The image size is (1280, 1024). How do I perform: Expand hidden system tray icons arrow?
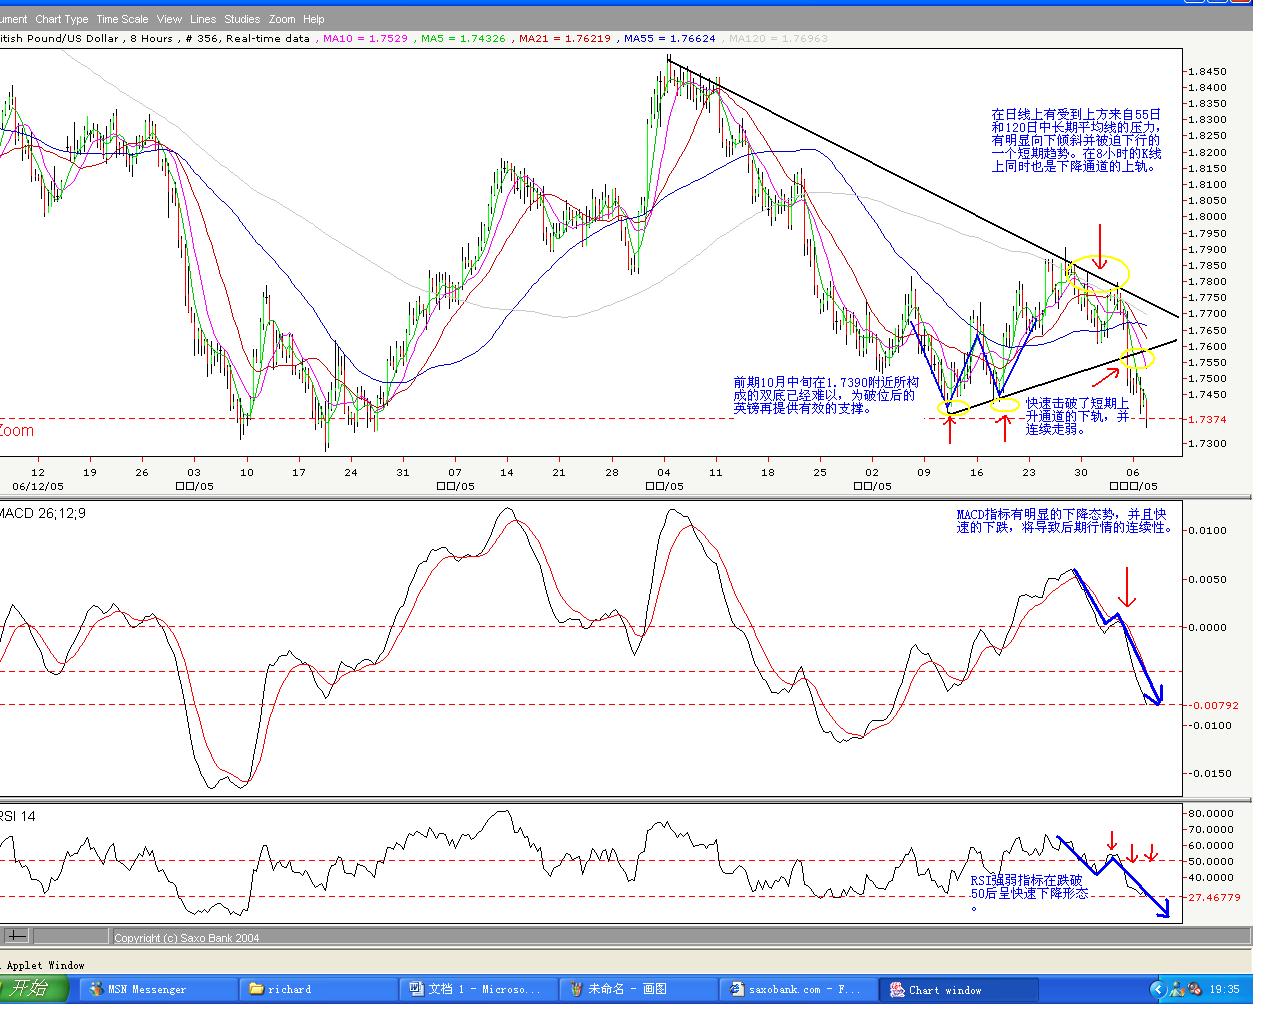1158,989
